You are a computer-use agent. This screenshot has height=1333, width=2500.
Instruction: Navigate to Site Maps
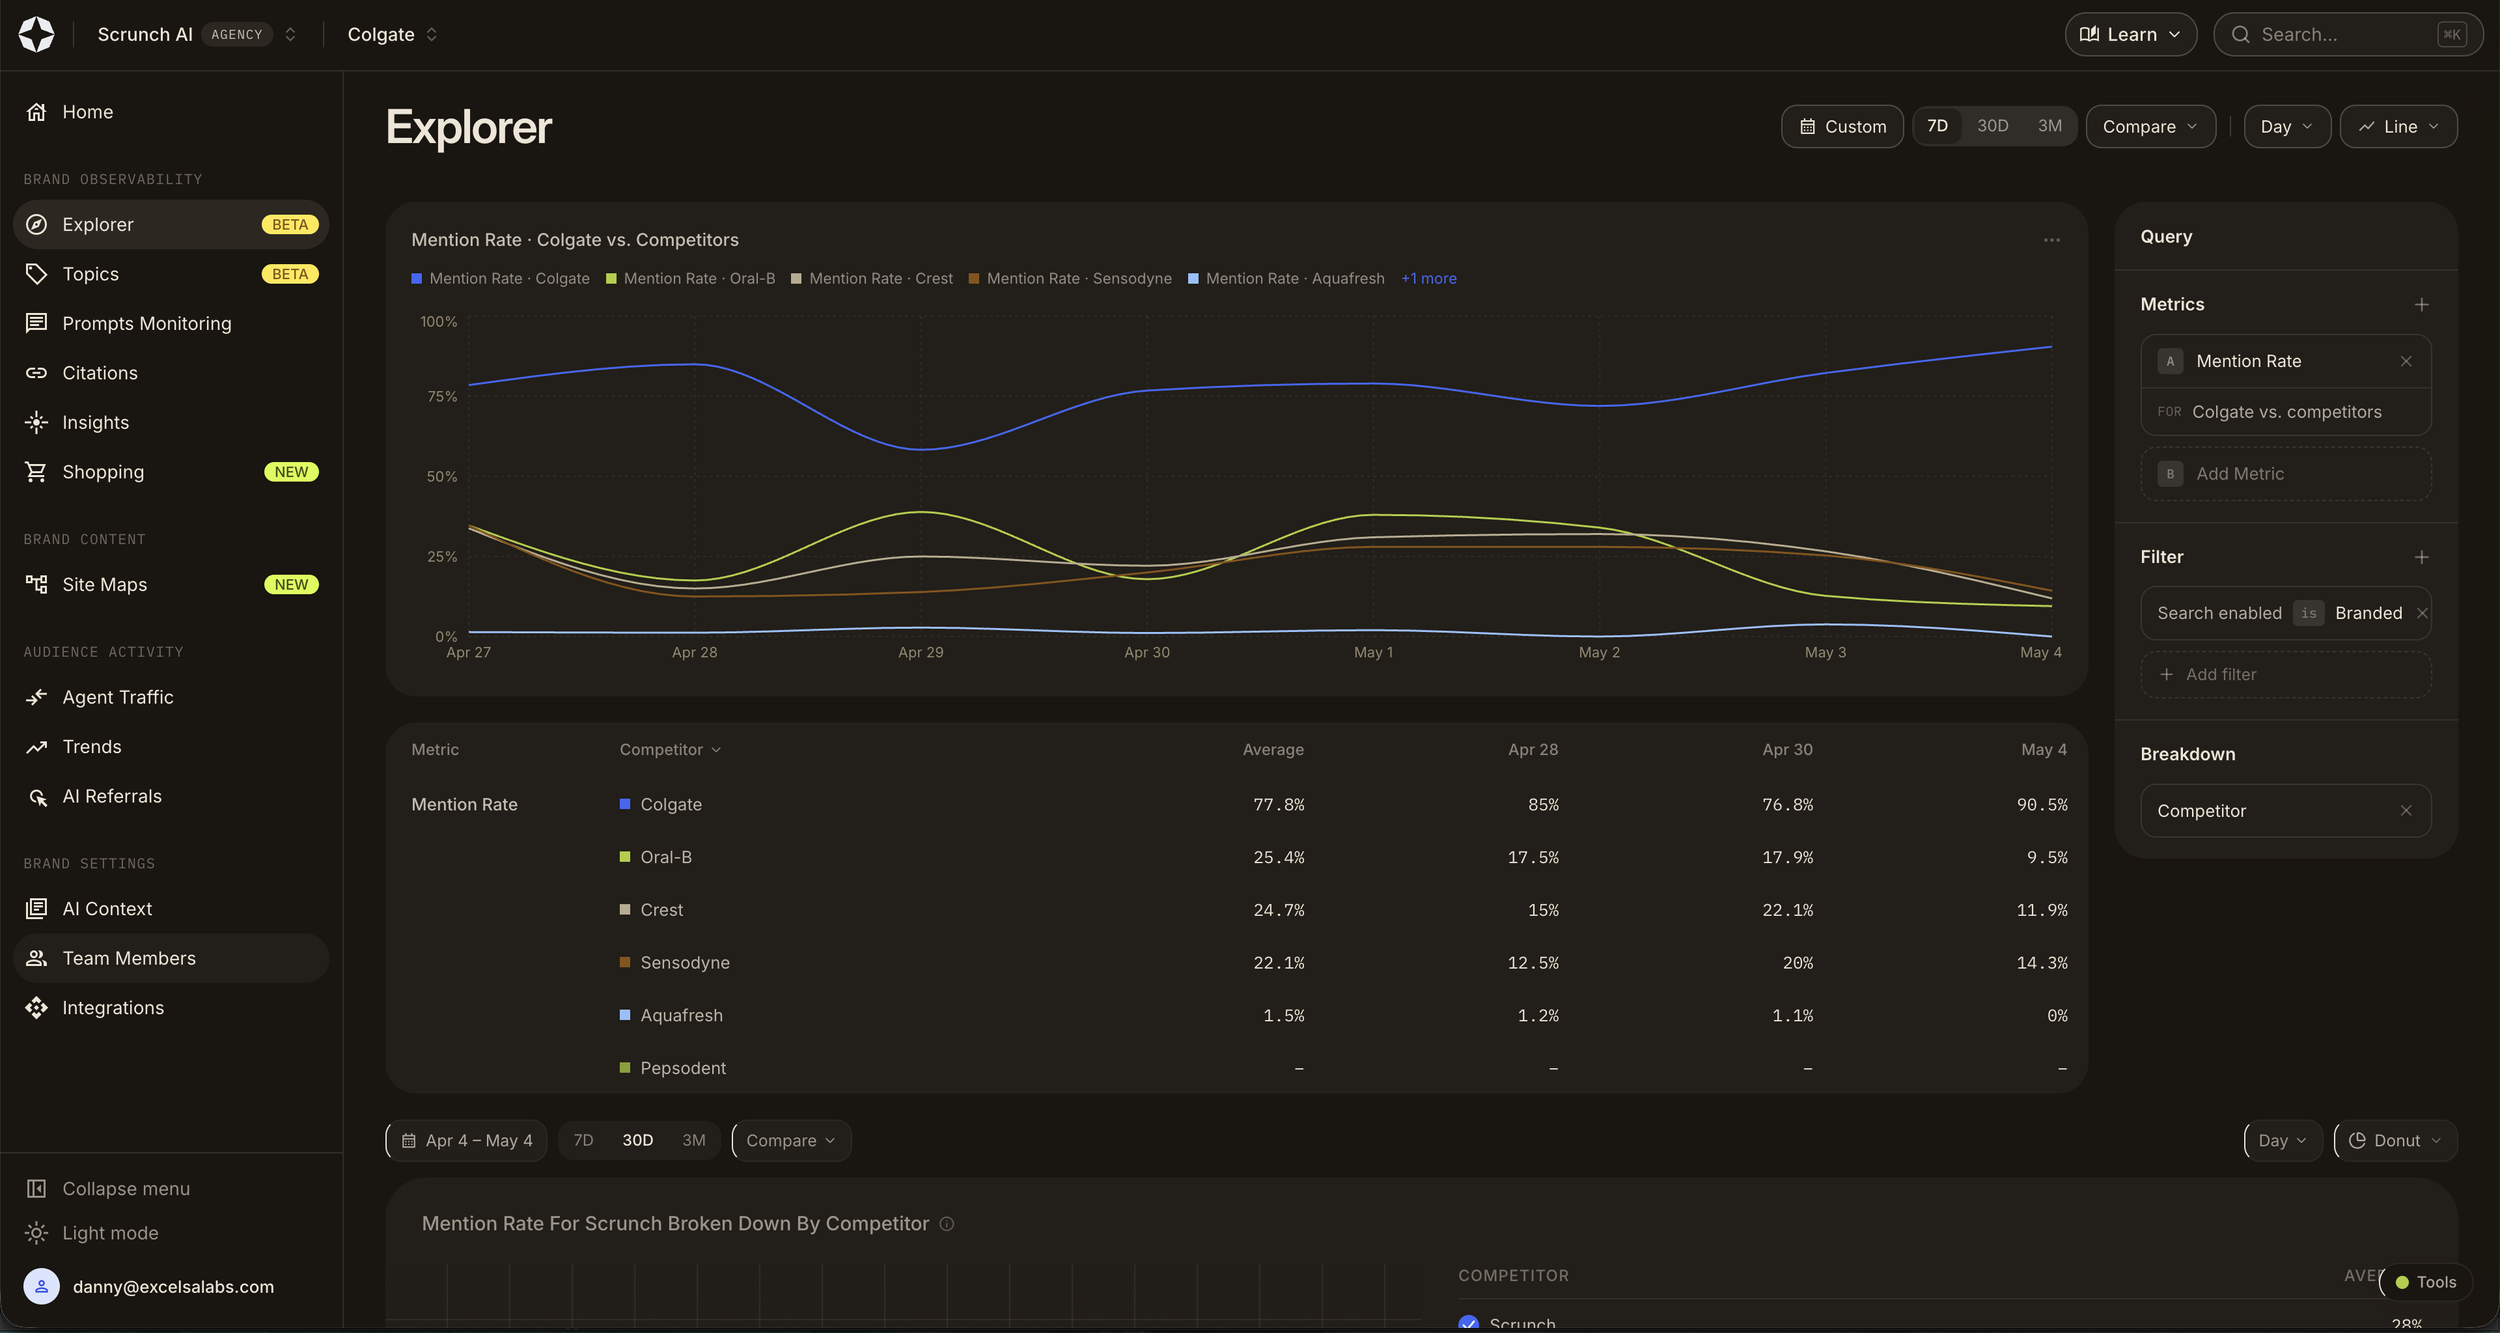coord(171,584)
